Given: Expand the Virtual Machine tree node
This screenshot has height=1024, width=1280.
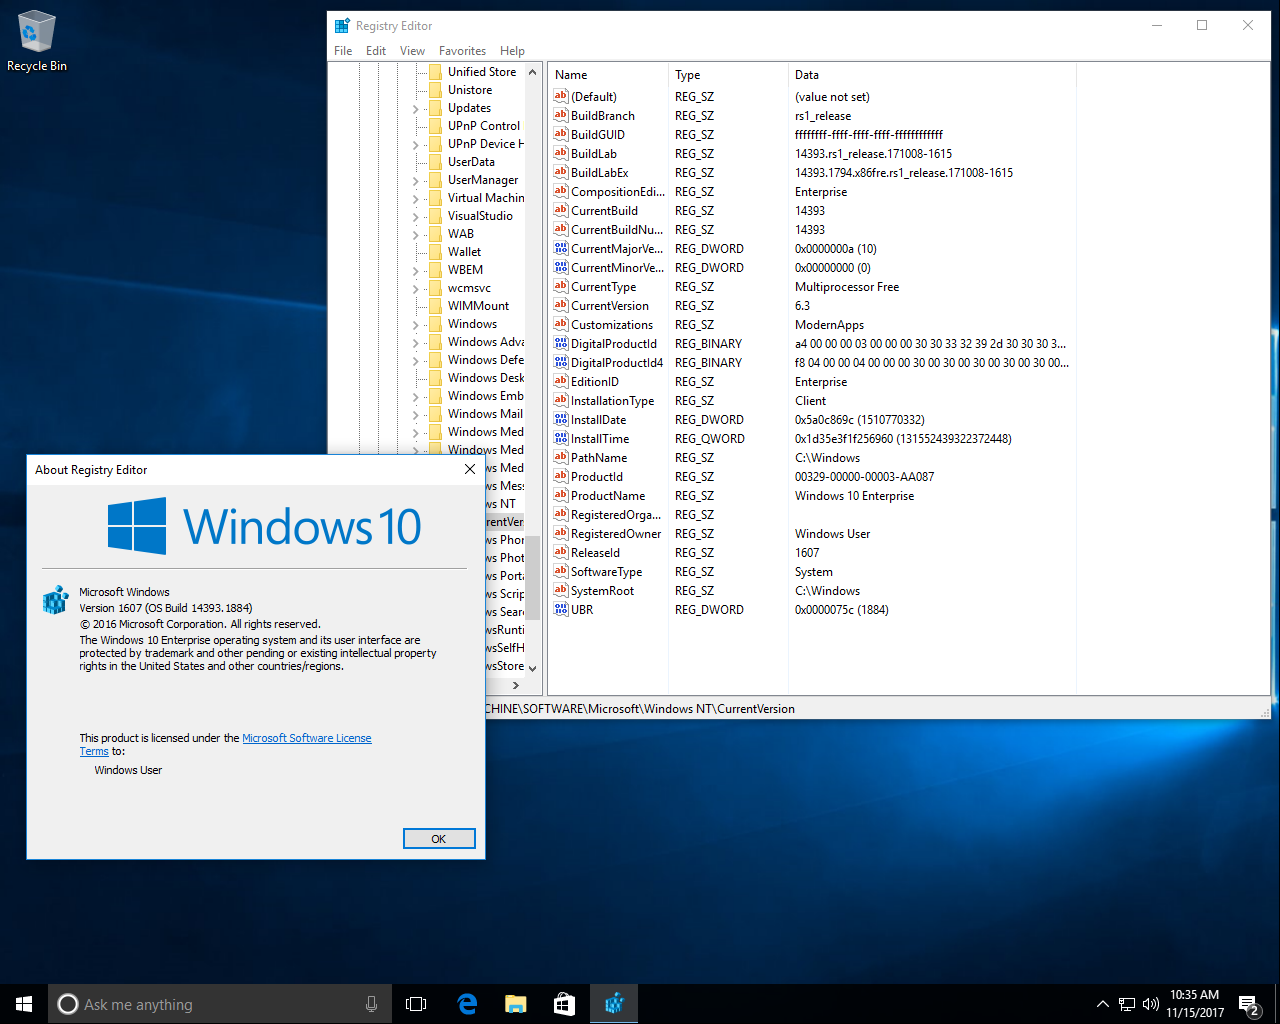Looking at the screenshot, I should 416,198.
